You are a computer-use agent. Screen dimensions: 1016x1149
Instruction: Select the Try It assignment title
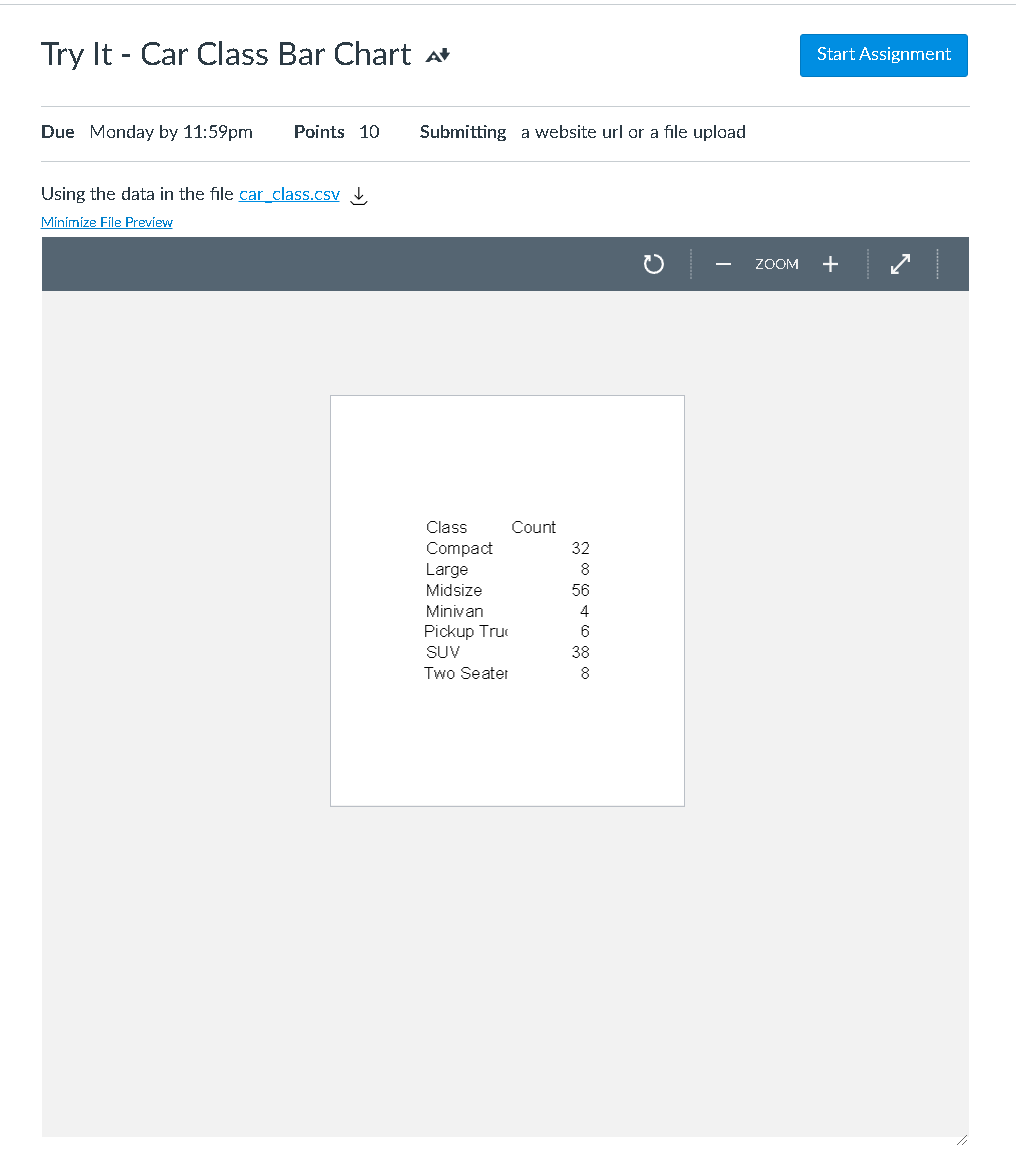[x=225, y=54]
